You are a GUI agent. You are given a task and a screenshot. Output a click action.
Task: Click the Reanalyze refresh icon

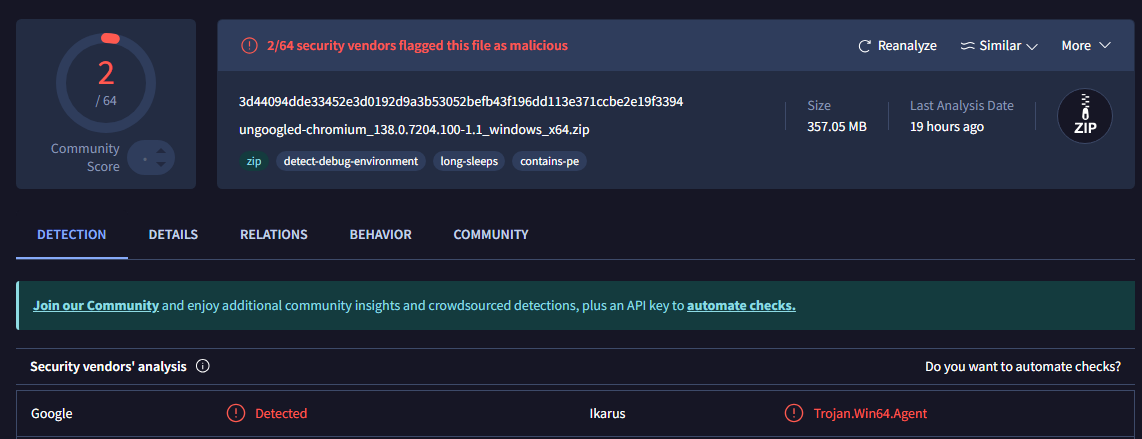click(x=865, y=46)
